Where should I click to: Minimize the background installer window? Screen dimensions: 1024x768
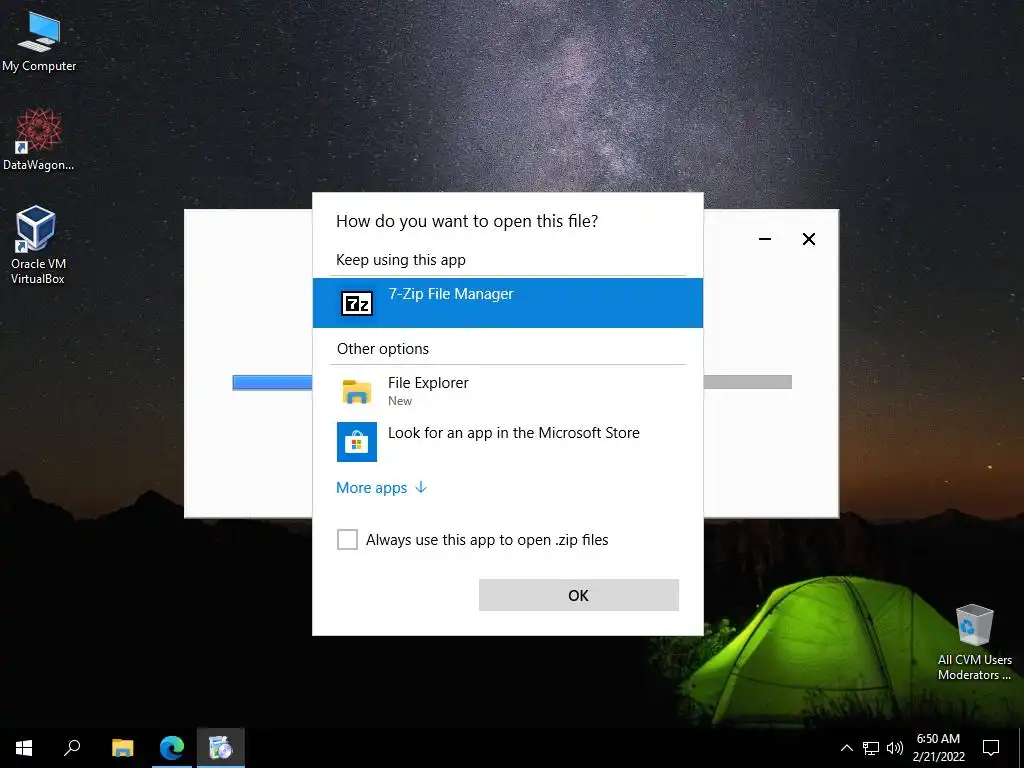click(x=765, y=239)
